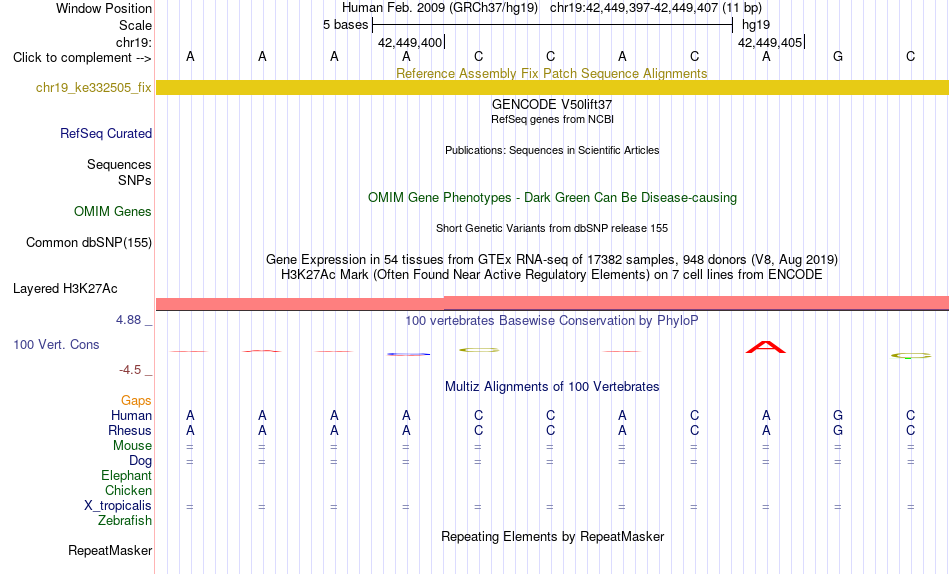The height and width of the screenshot is (574, 950).
Task: Click the 100 Vert. Cons label
Action: [x=56, y=344]
